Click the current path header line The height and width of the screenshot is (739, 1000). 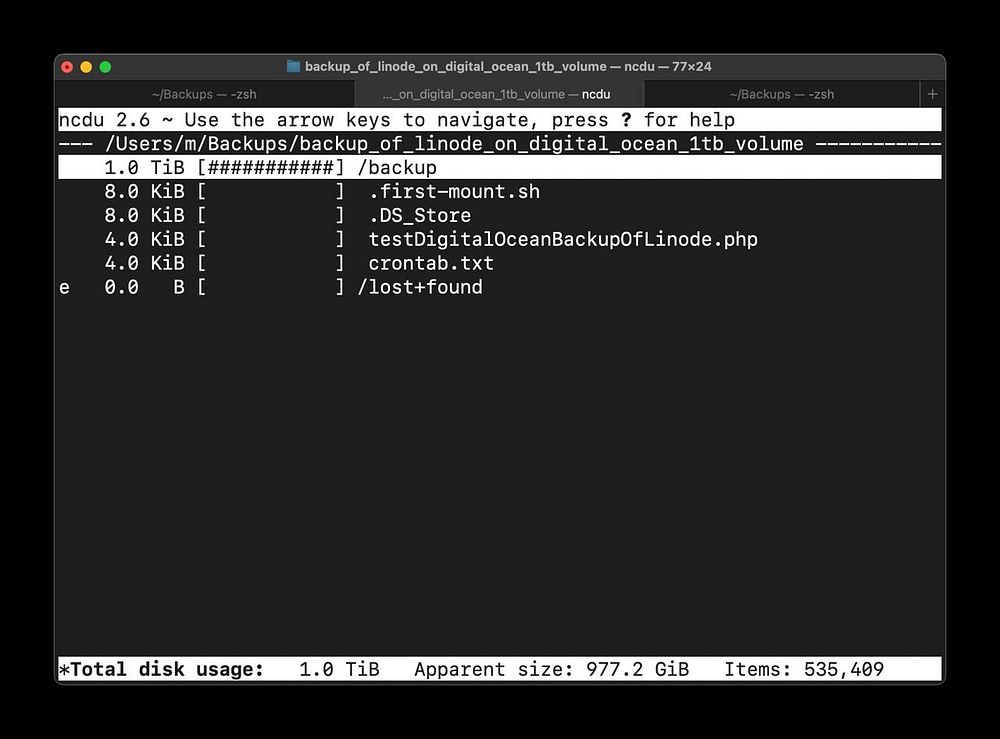click(x=499, y=143)
